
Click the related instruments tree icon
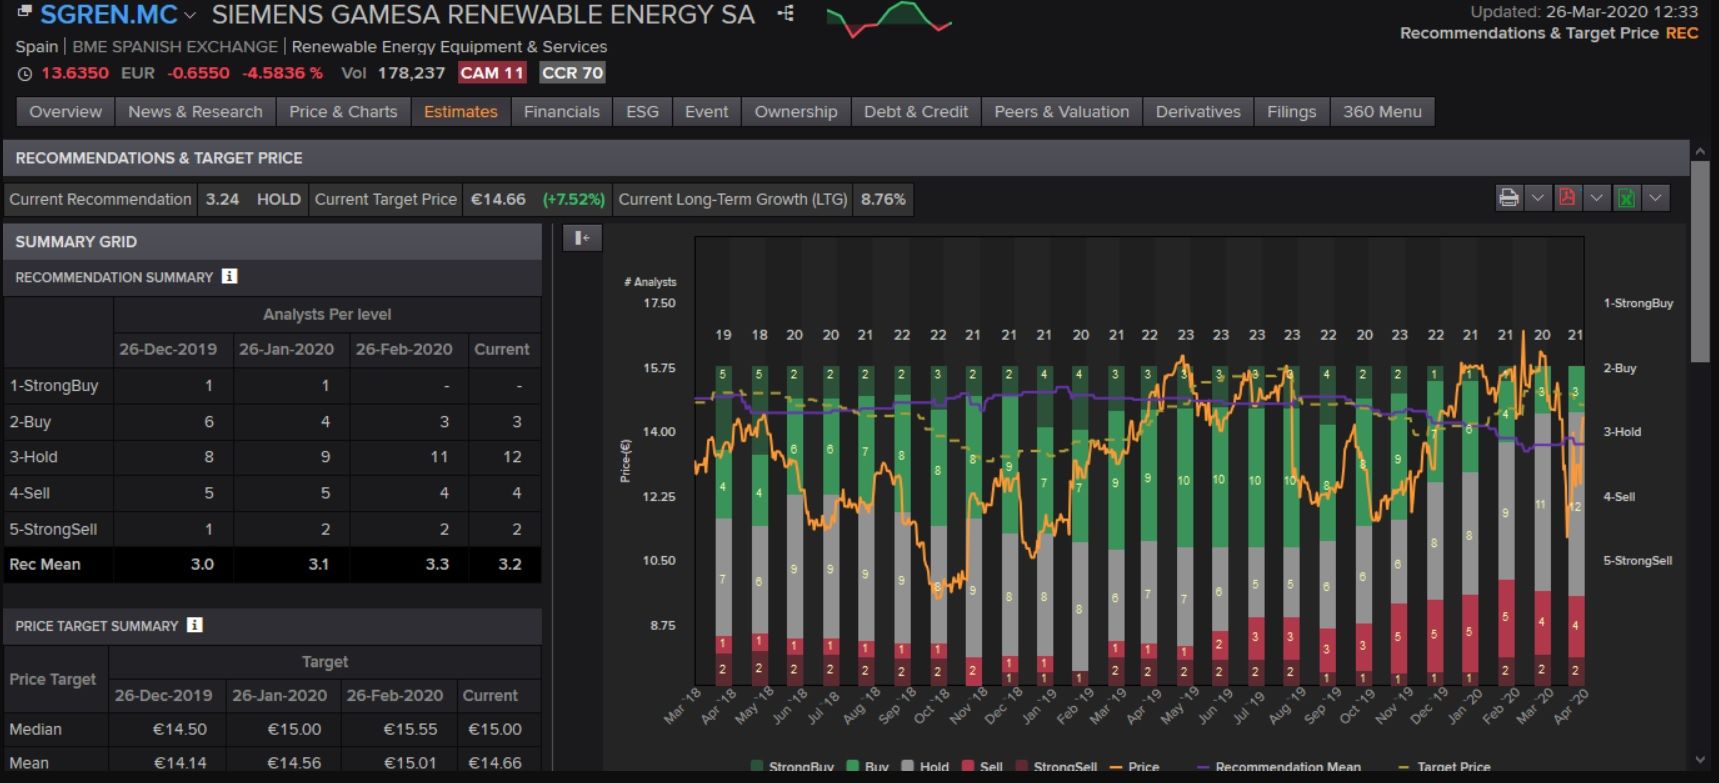(786, 14)
